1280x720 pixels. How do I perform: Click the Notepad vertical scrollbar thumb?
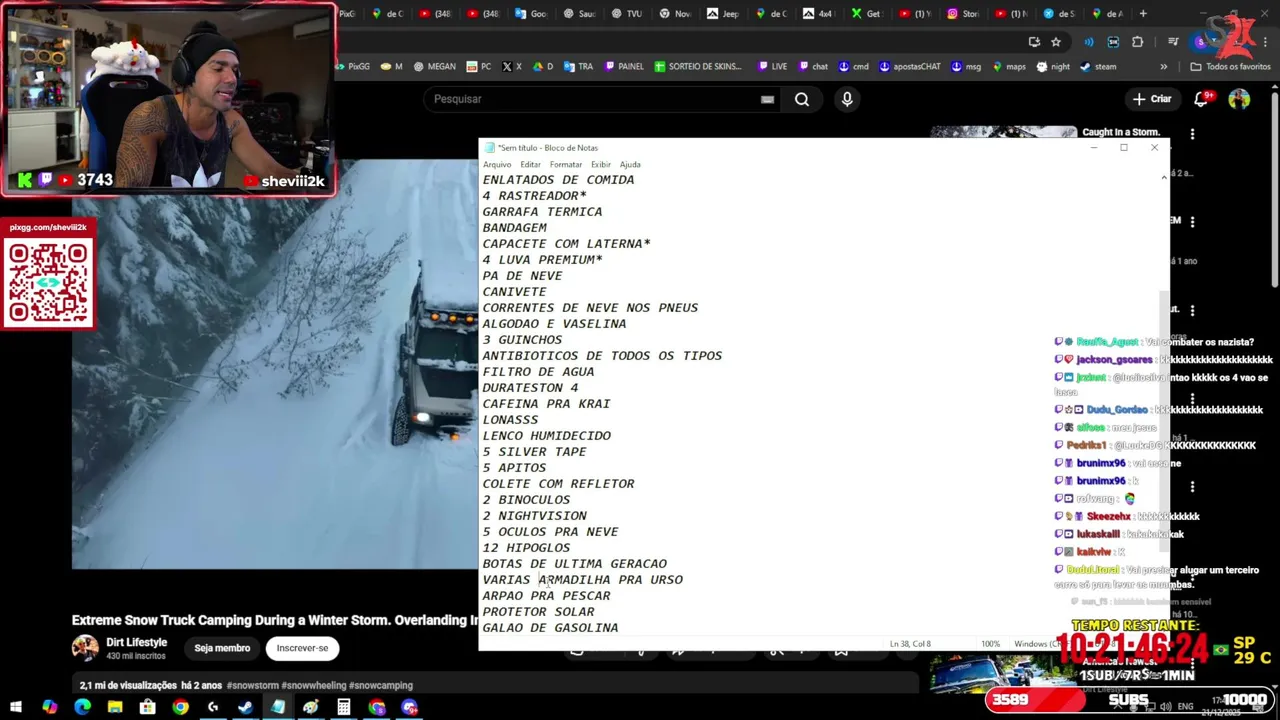(x=1163, y=420)
